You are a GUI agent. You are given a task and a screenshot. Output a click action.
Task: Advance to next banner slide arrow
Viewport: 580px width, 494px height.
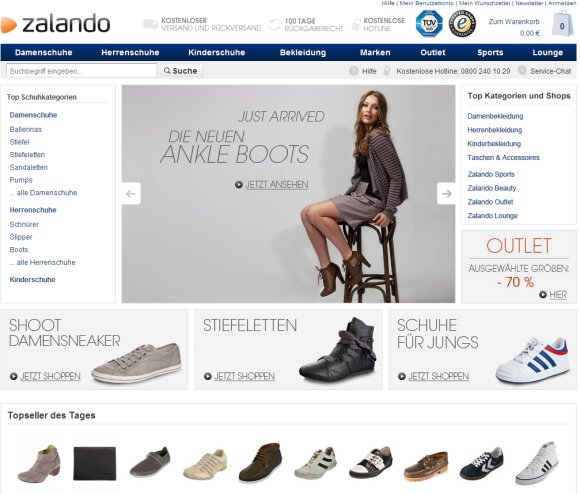446,193
